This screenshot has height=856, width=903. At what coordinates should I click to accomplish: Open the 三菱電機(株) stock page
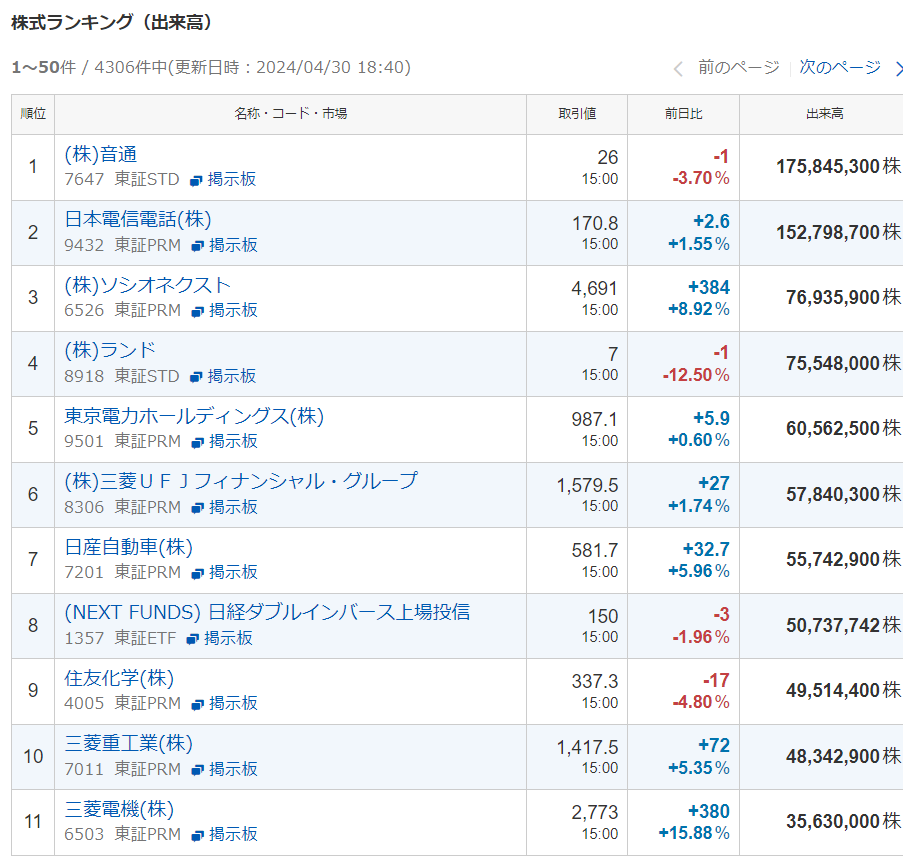tap(119, 809)
